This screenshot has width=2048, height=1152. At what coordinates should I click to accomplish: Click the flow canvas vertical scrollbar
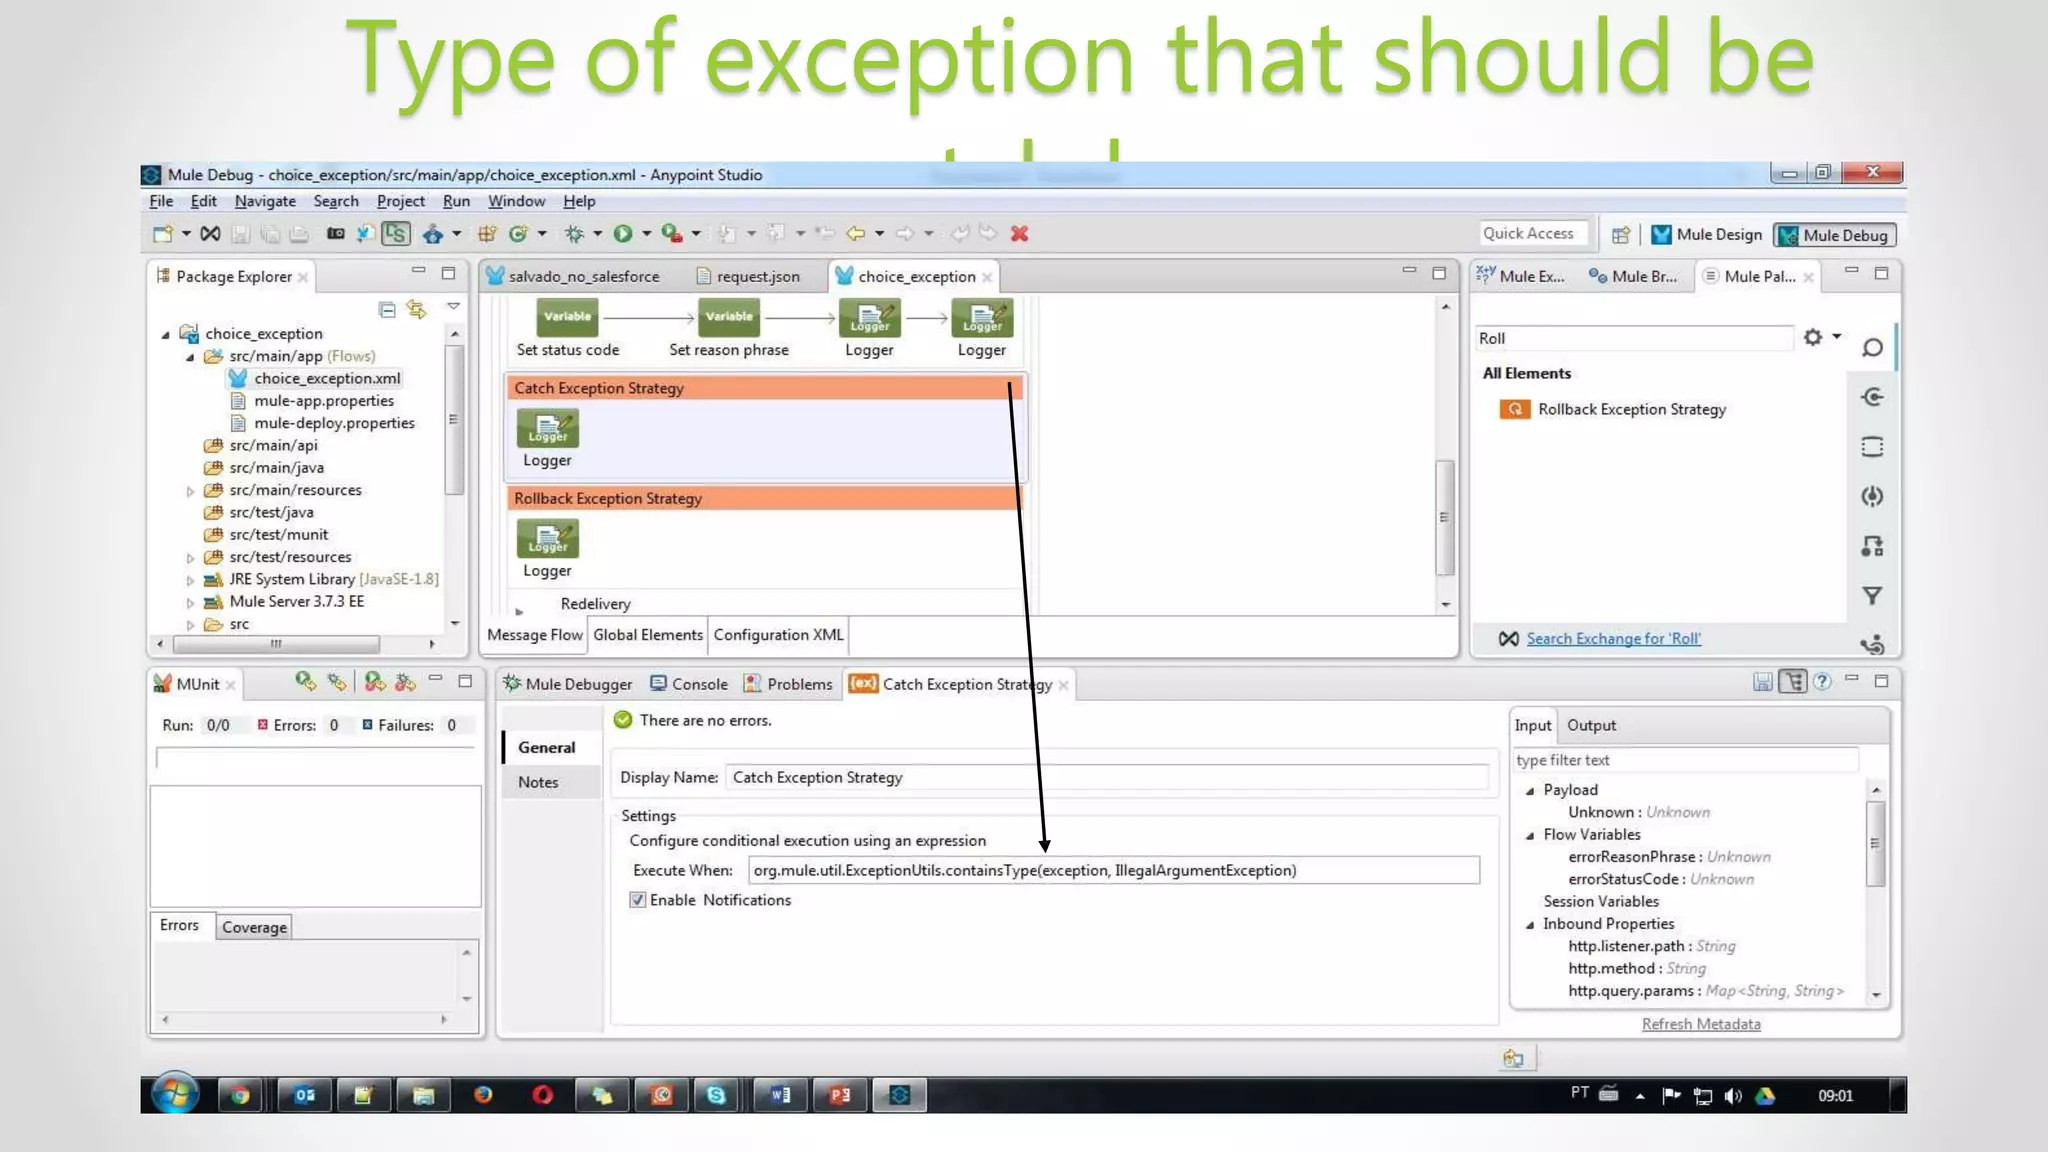pos(1444,517)
